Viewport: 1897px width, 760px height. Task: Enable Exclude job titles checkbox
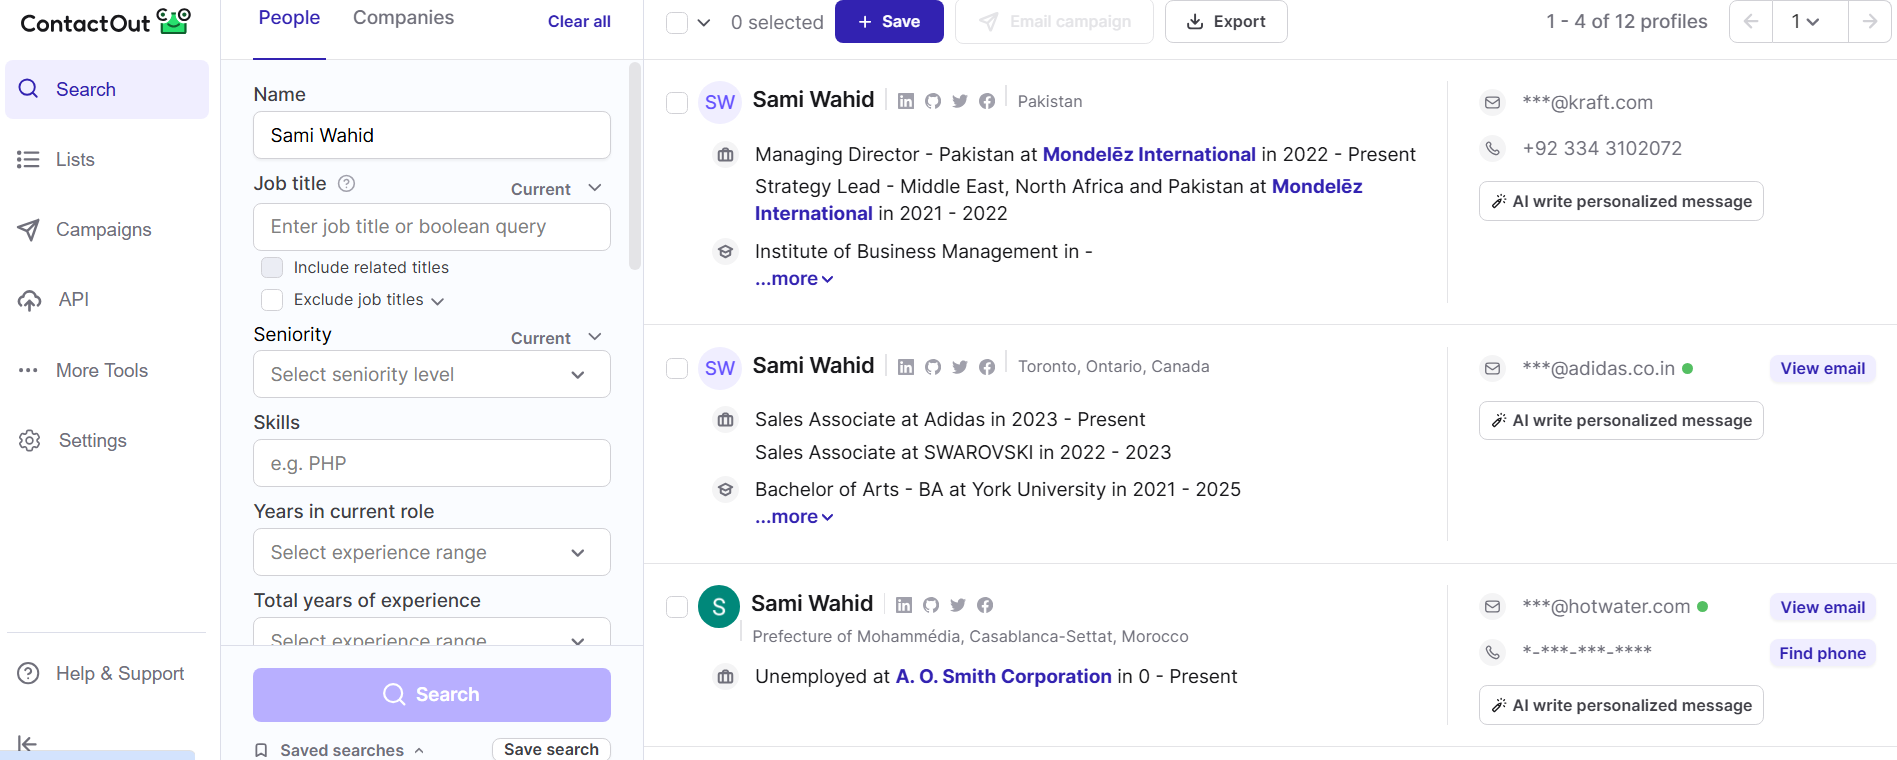(272, 299)
